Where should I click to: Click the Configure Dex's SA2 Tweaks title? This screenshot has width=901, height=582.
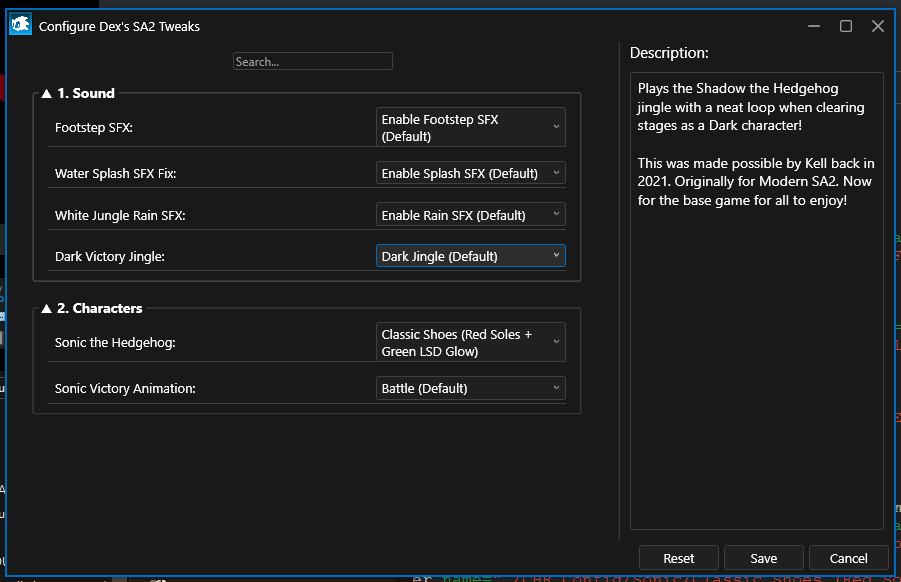tap(119, 26)
